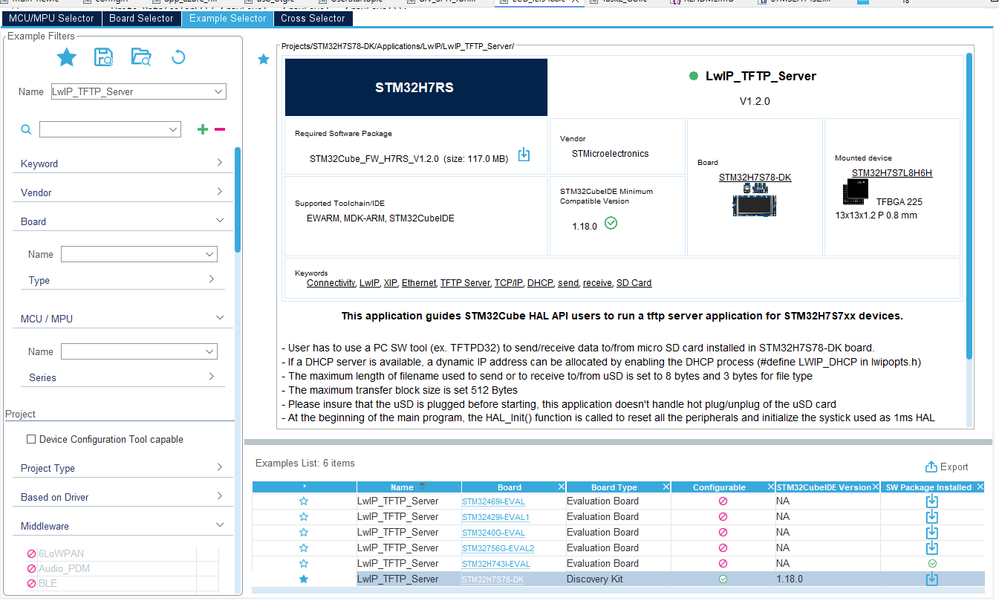
Task: Click the green plus add-filter icon
Action: [x=203, y=129]
